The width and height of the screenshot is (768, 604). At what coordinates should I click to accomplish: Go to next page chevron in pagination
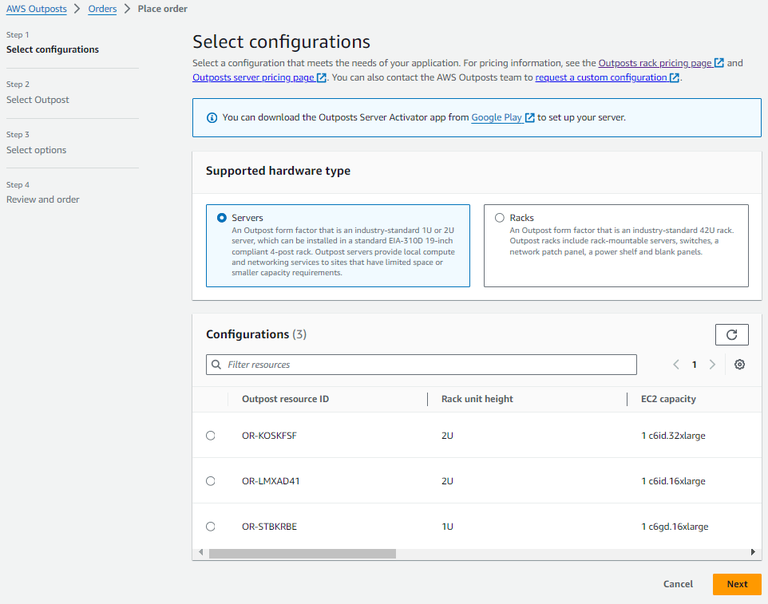(712, 365)
